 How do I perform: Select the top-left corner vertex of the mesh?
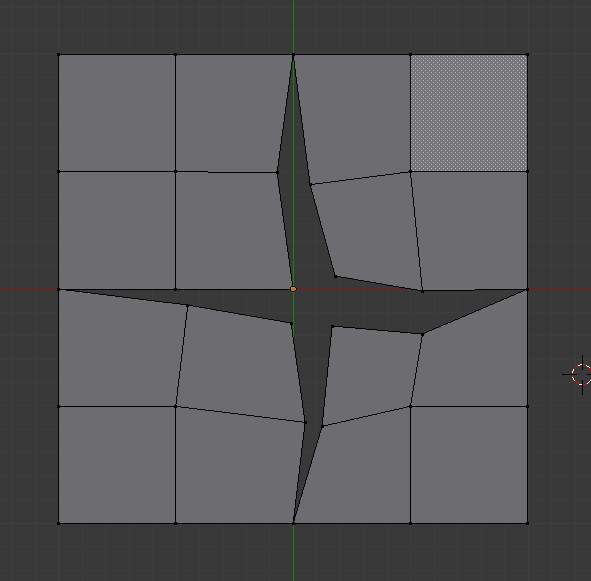58,55
